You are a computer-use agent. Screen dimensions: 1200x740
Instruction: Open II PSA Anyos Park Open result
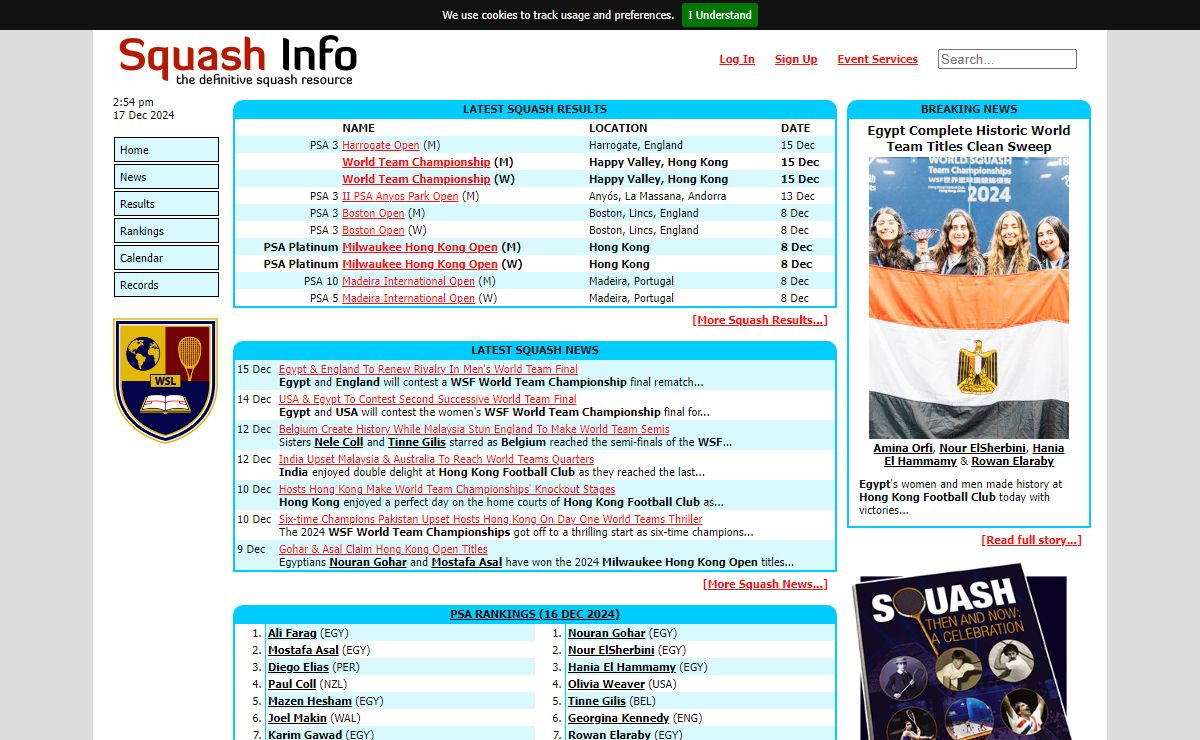(x=400, y=196)
